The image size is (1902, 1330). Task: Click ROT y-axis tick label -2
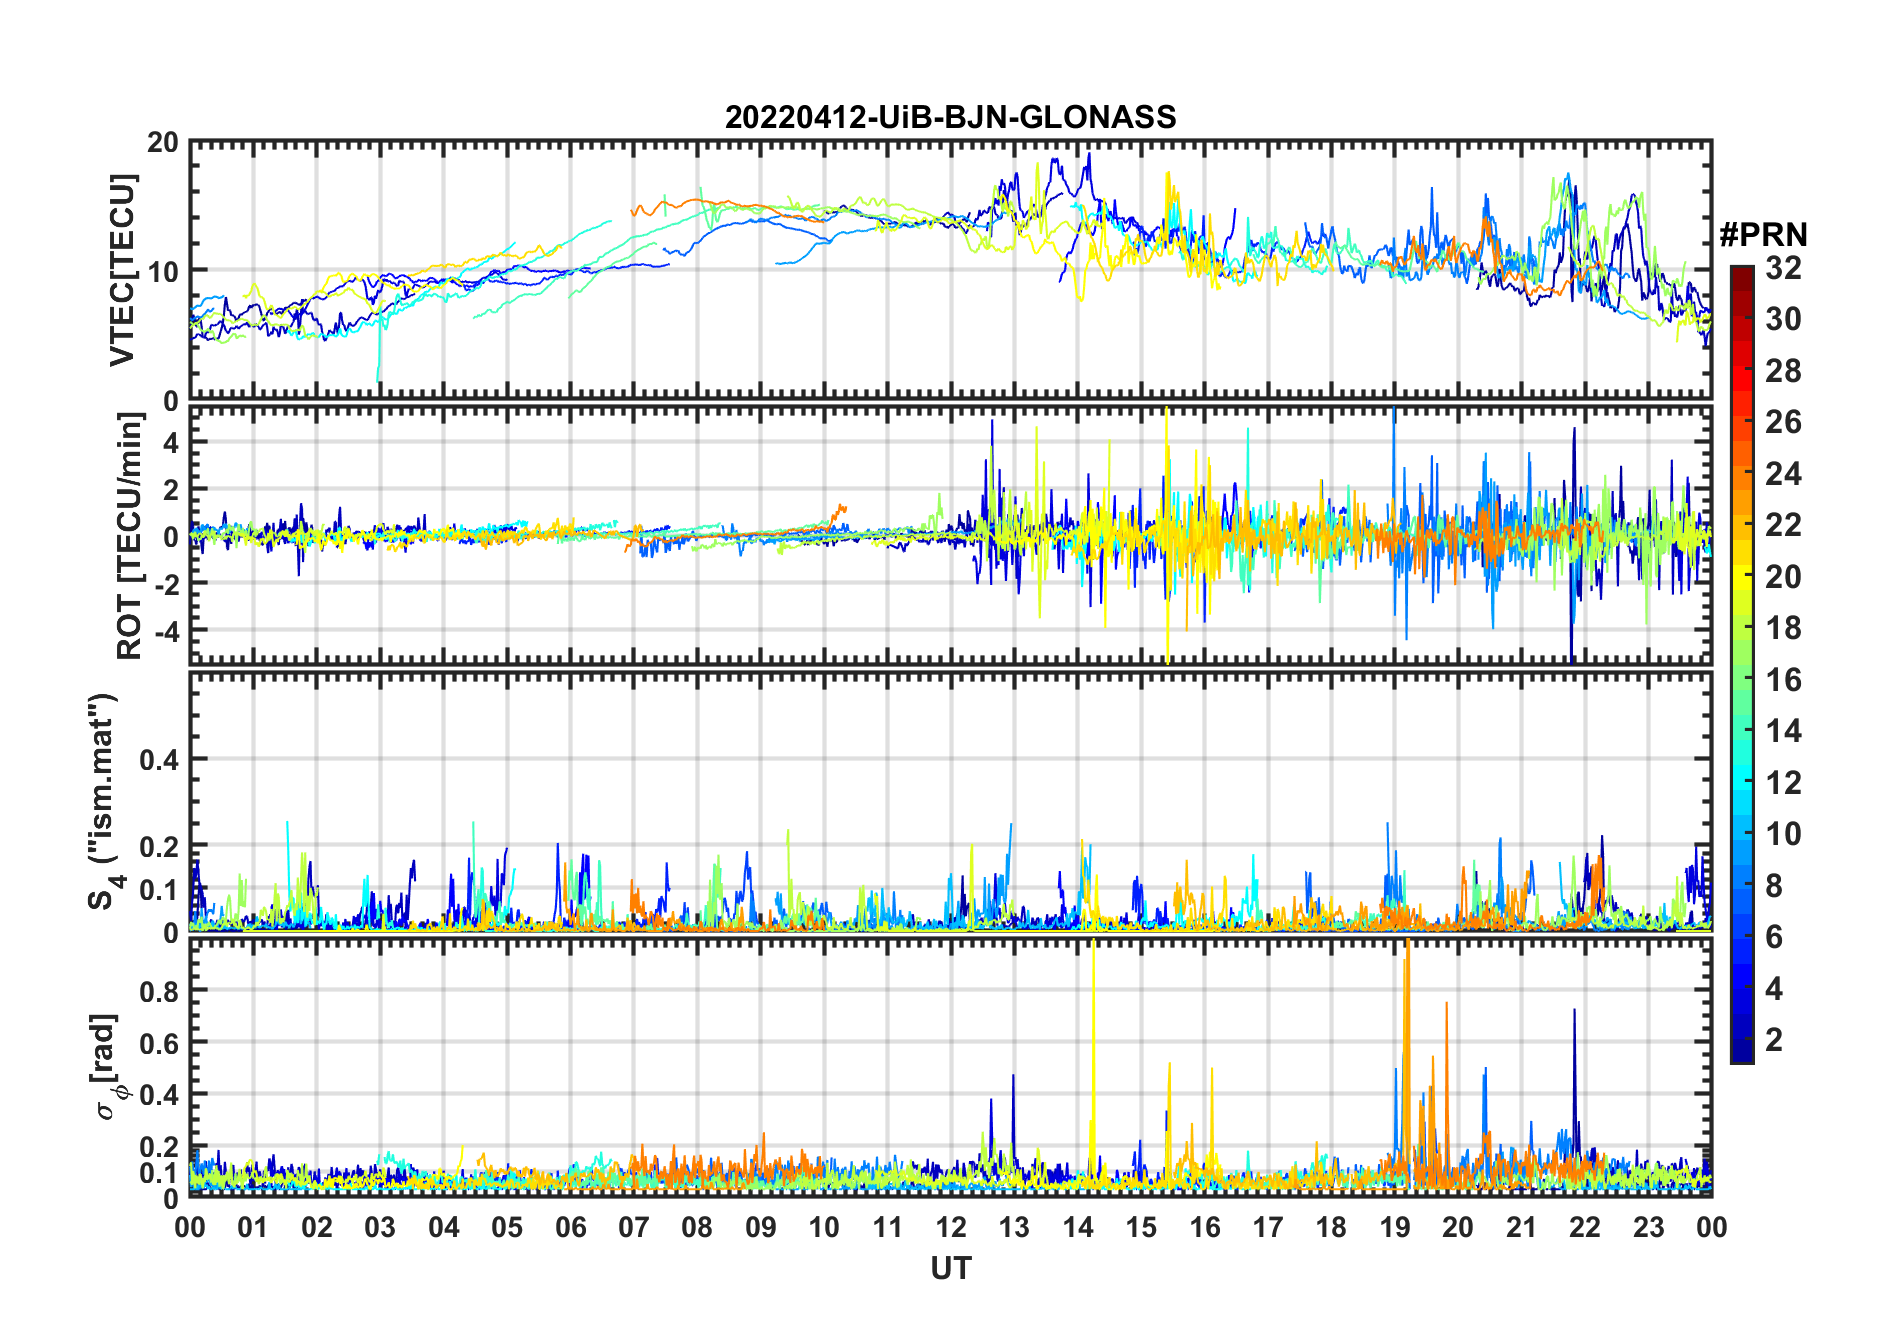point(166,584)
